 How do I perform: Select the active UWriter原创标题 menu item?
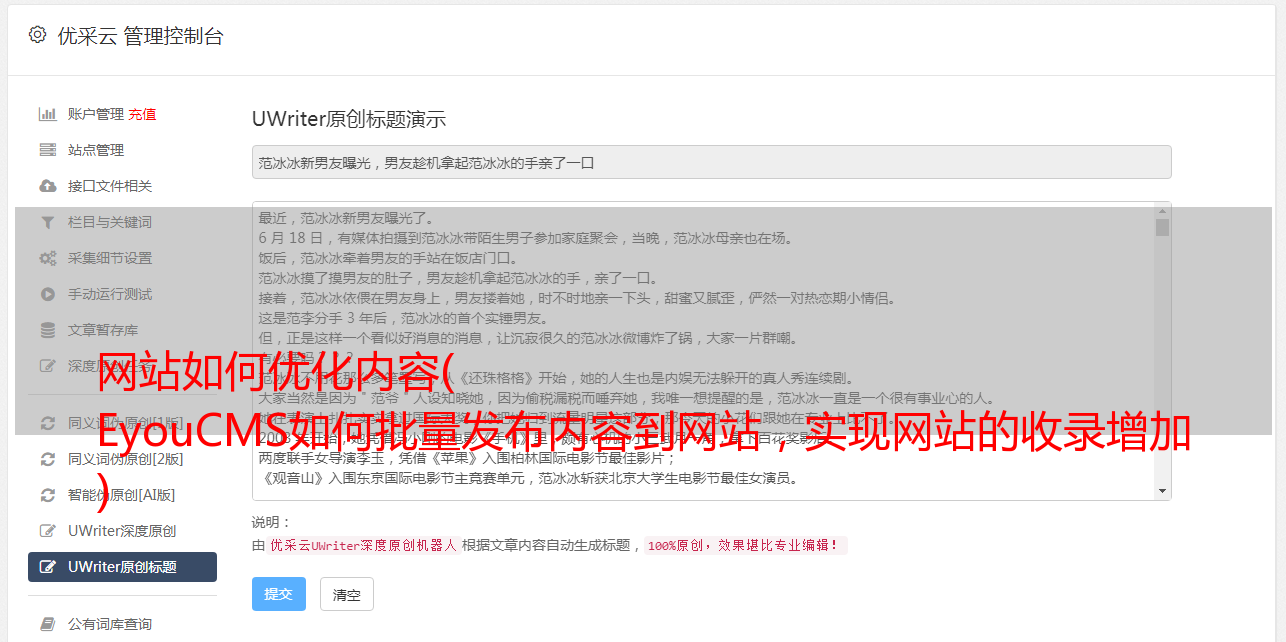(122, 567)
